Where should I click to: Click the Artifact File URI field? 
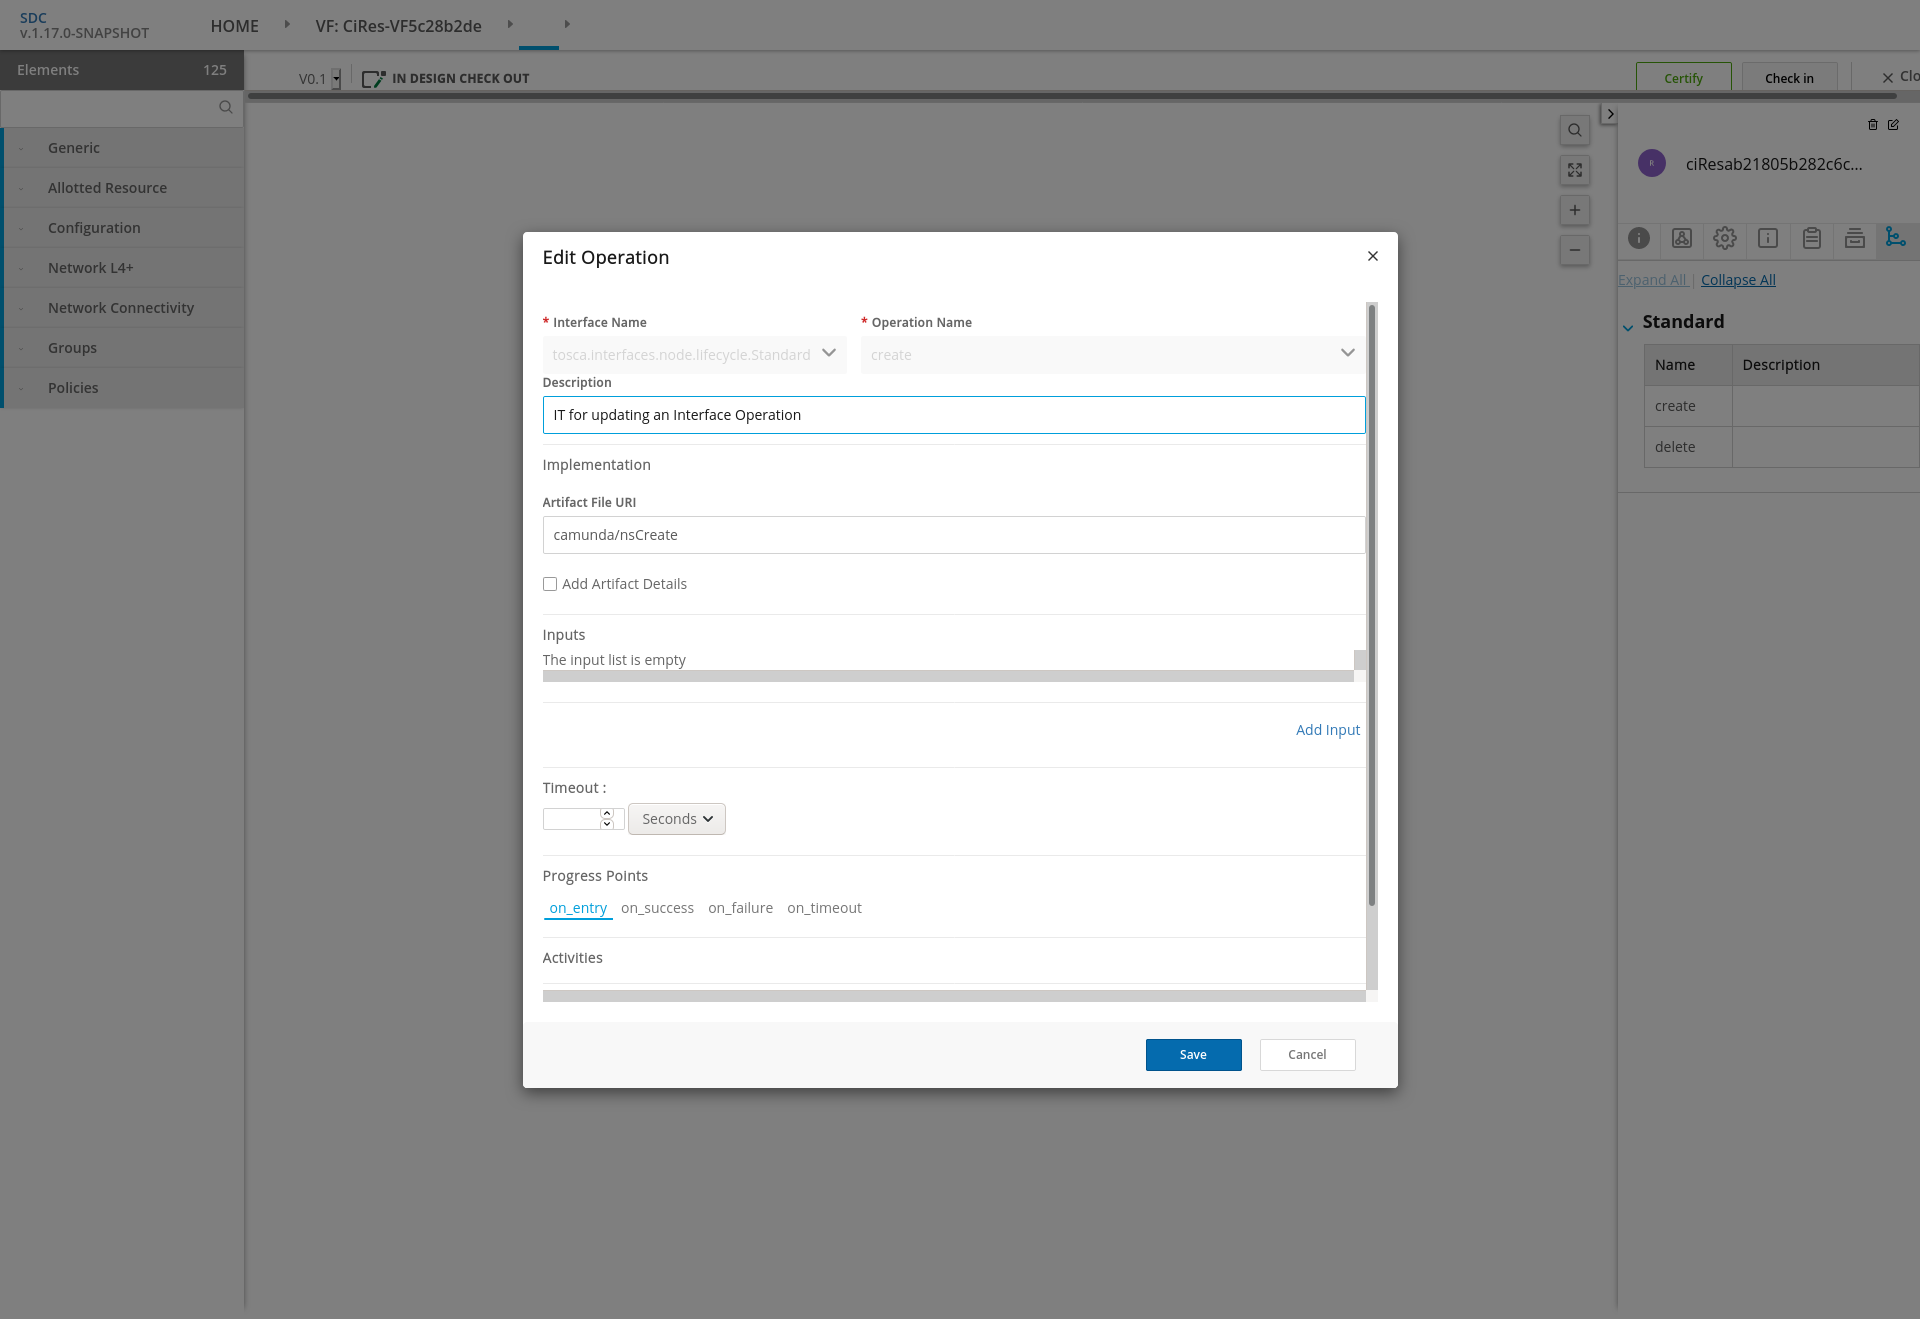[954, 535]
